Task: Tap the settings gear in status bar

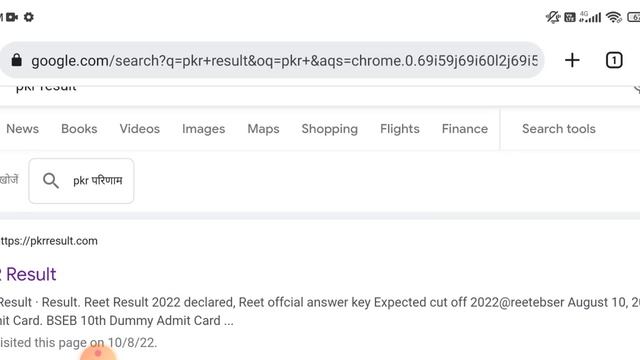Action: click(29, 17)
